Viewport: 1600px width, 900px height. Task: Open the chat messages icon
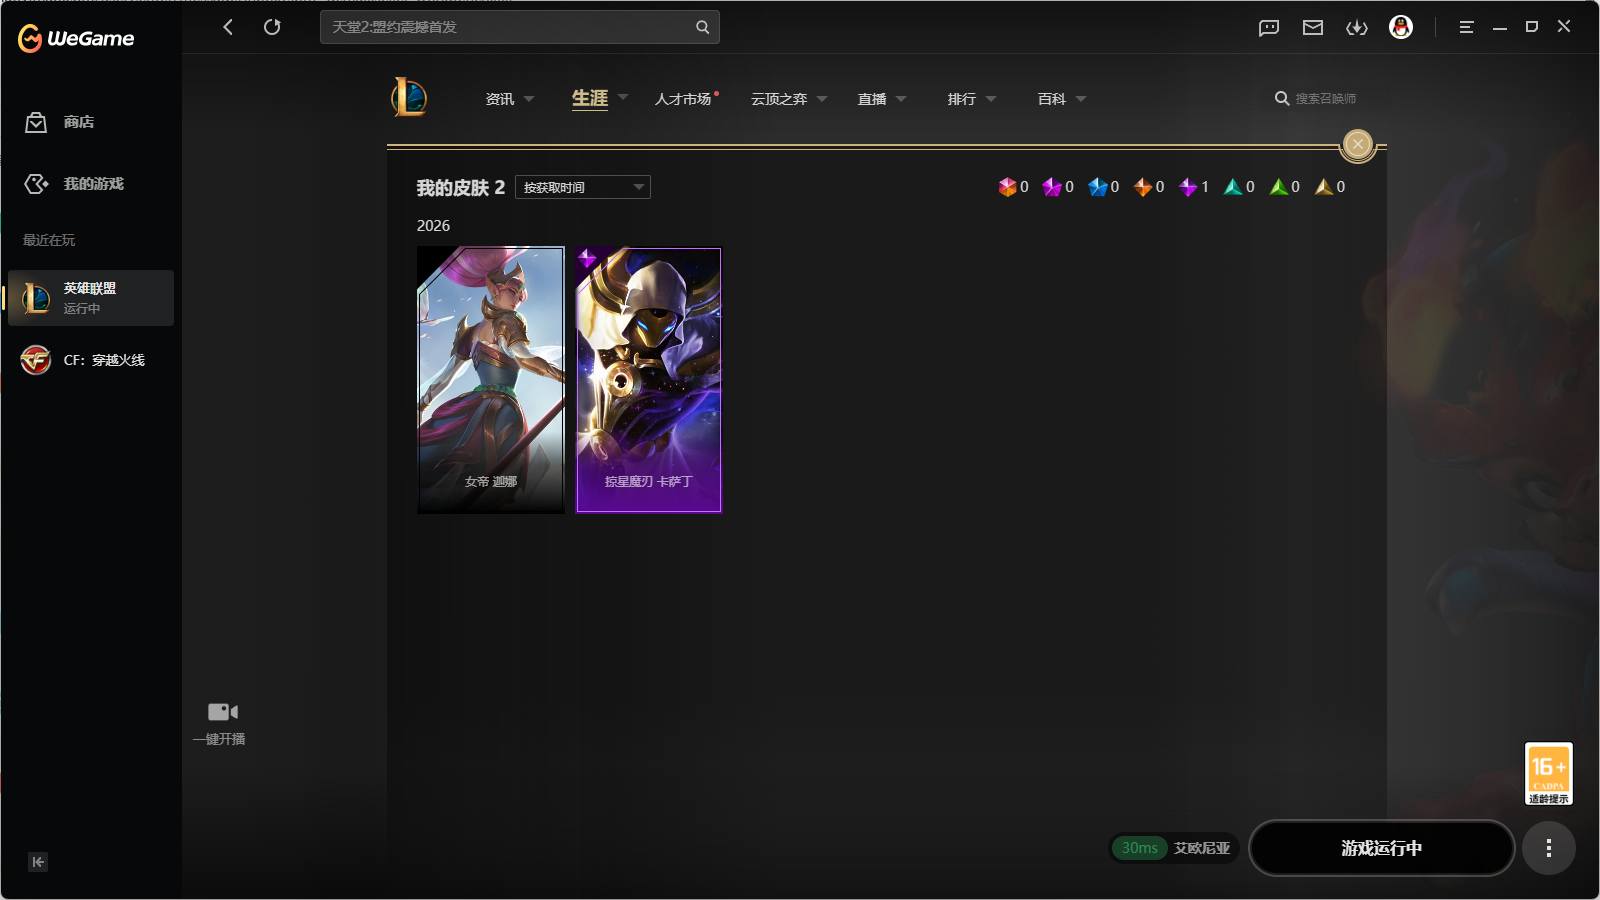pos(1269,27)
